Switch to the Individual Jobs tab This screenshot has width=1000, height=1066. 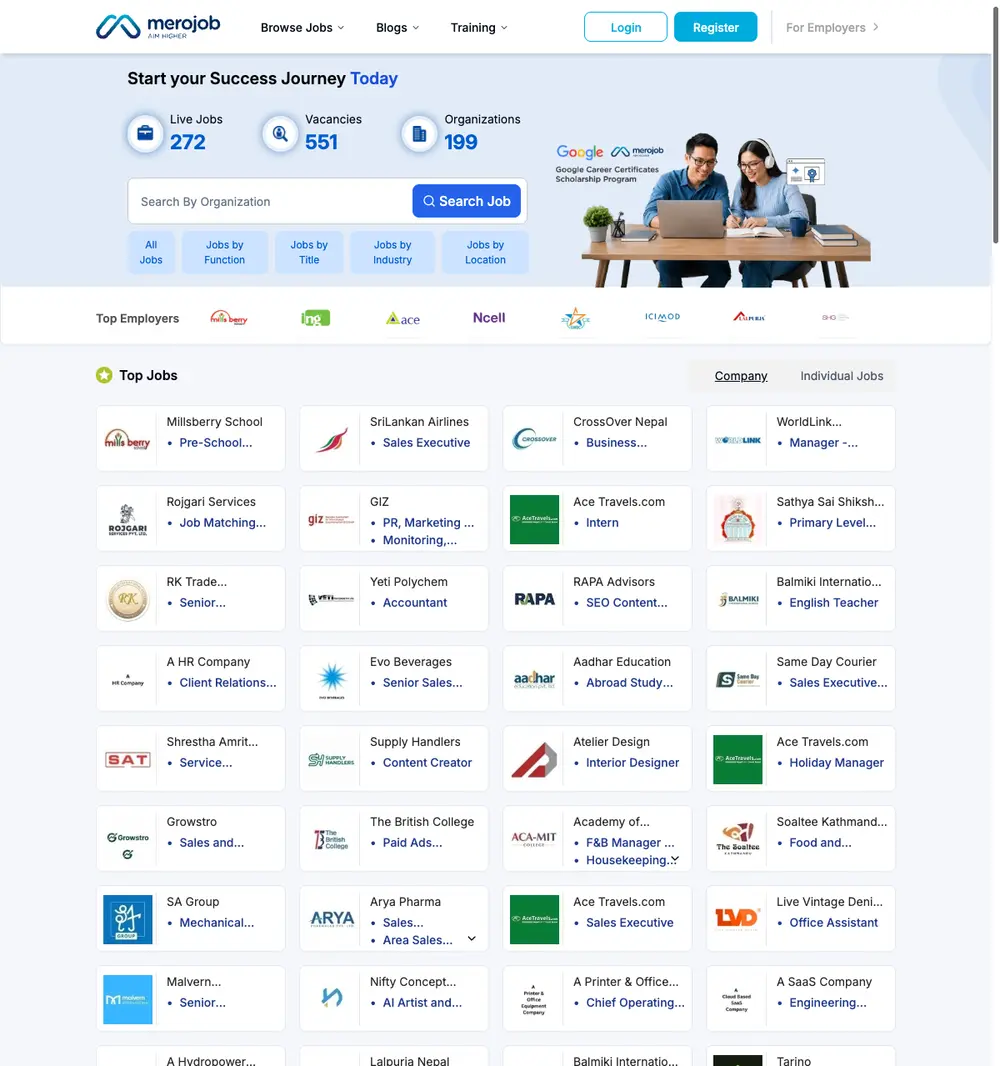(x=842, y=376)
